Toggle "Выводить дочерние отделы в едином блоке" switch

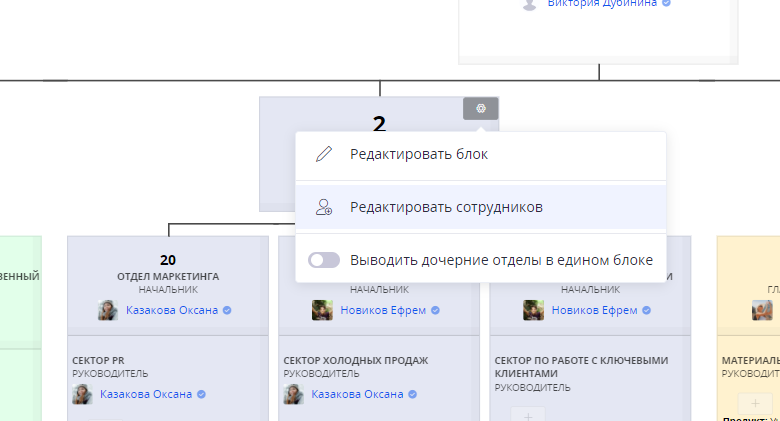(x=324, y=260)
